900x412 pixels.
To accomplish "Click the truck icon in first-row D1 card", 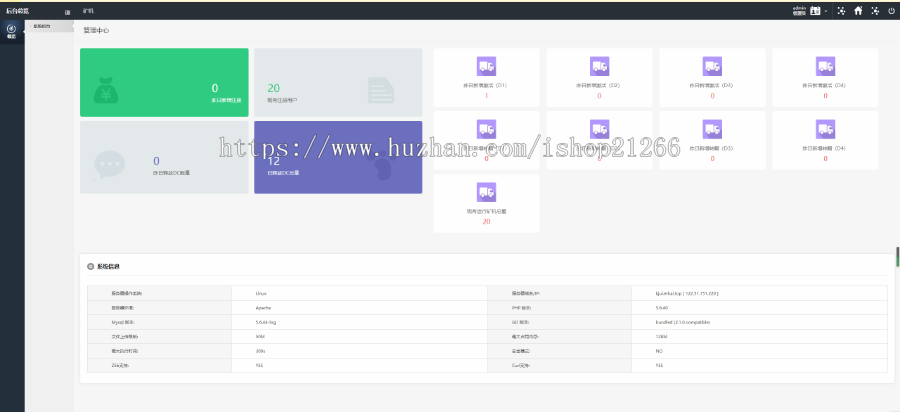I will click(x=486, y=67).
